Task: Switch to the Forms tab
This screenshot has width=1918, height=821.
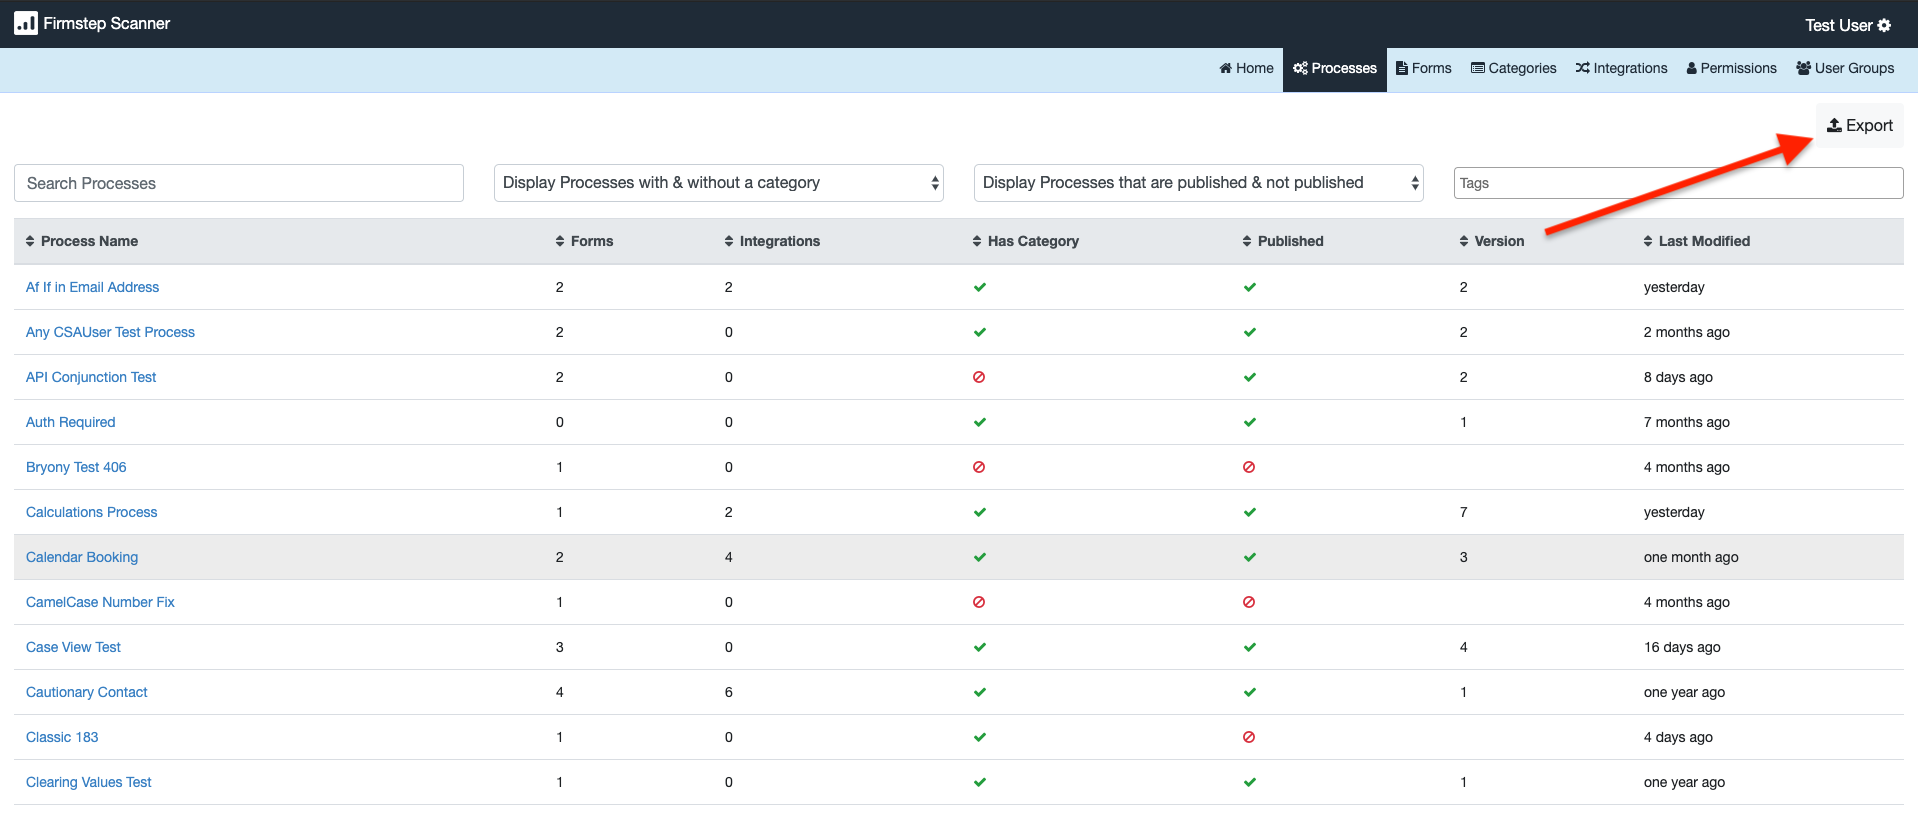Action: (1423, 68)
